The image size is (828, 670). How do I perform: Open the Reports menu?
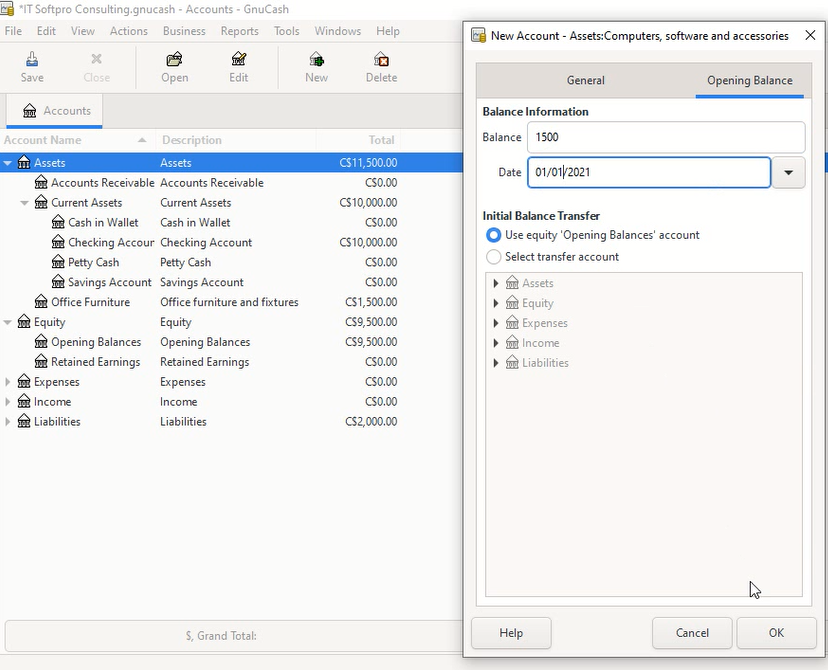click(x=239, y=31)
